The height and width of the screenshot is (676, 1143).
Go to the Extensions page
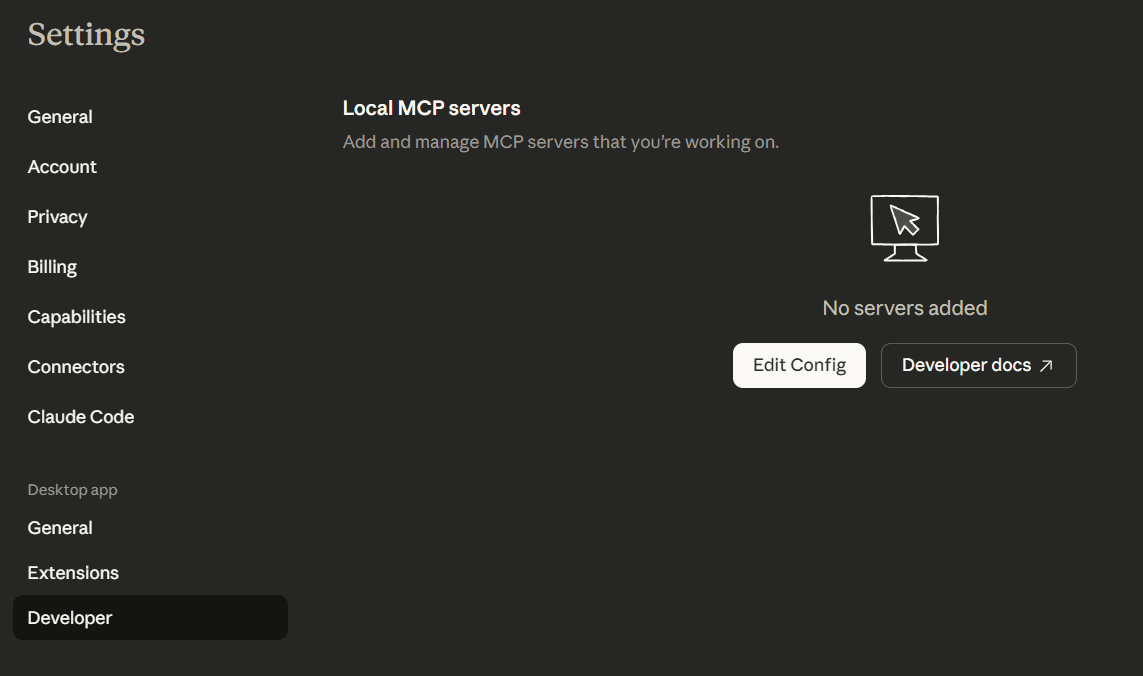pyautogui.click(x=73, y=573)
